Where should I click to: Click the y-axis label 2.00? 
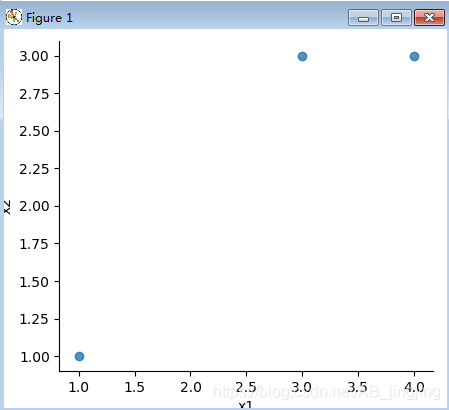pos(34,206)
